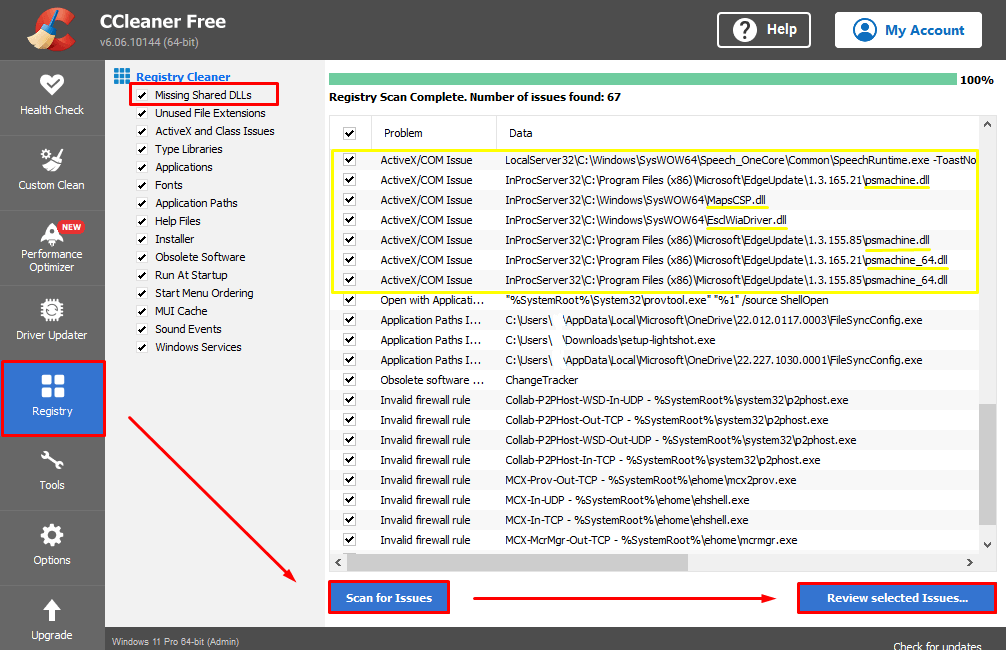Toggle Type Libraries checkbox

click(x=142, y=149)
